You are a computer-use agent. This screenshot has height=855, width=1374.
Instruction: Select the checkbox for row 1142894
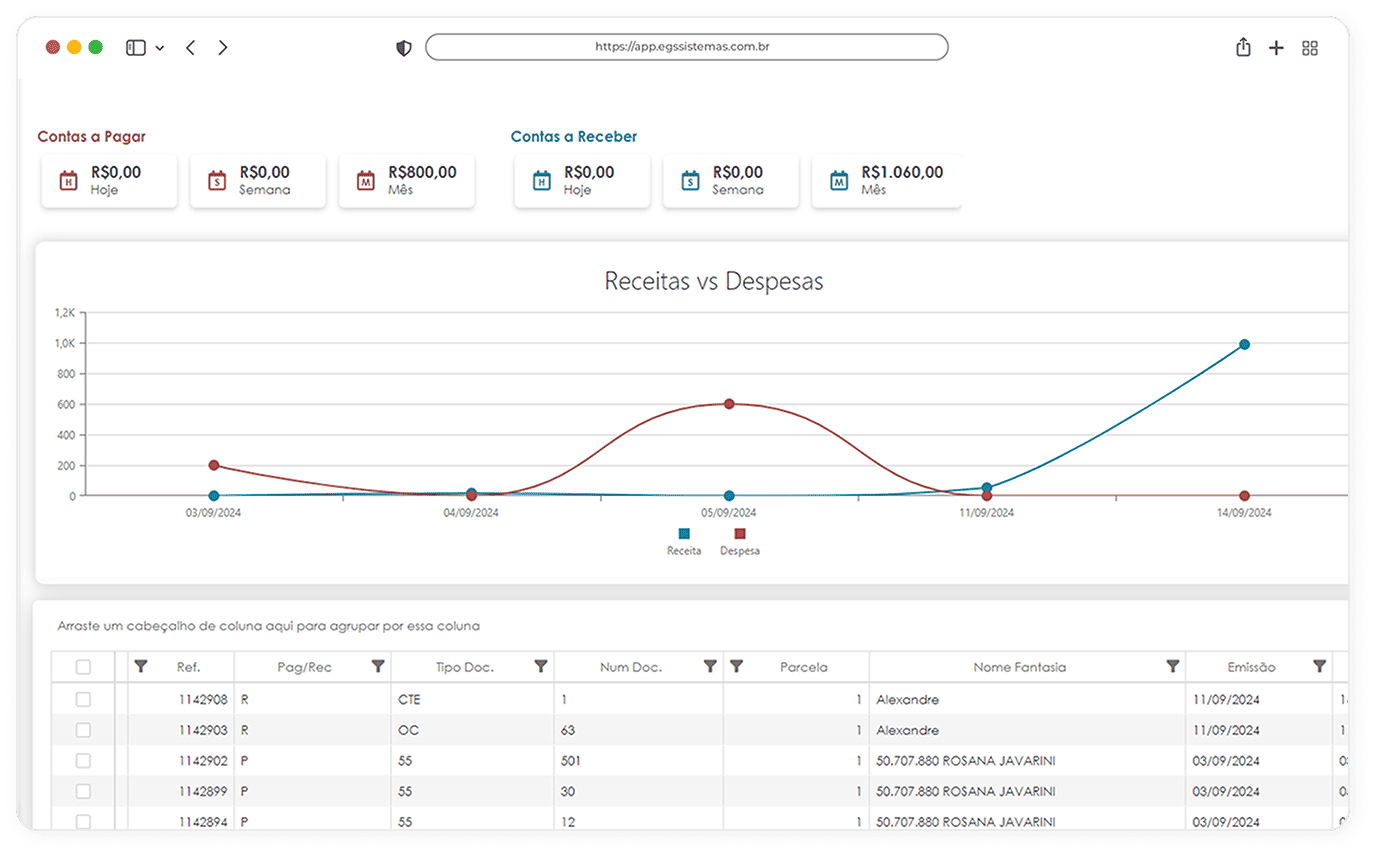pos(83,821)
